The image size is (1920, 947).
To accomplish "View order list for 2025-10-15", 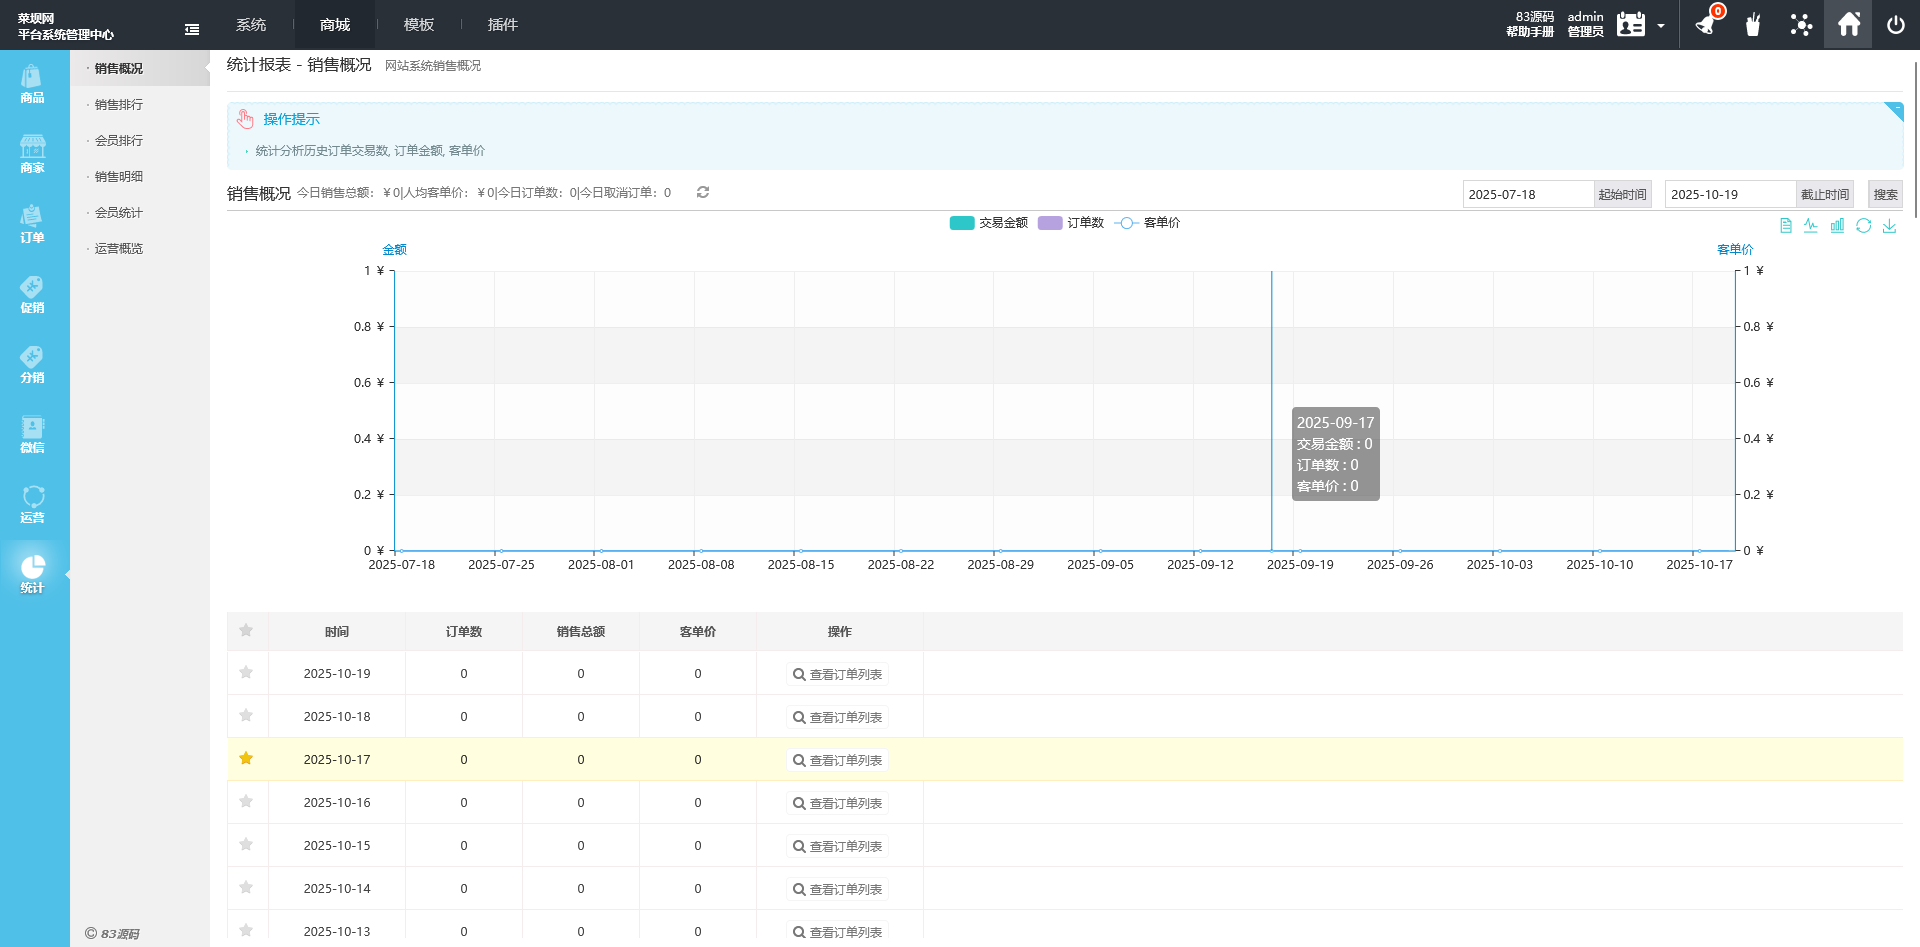I will 838,846.
